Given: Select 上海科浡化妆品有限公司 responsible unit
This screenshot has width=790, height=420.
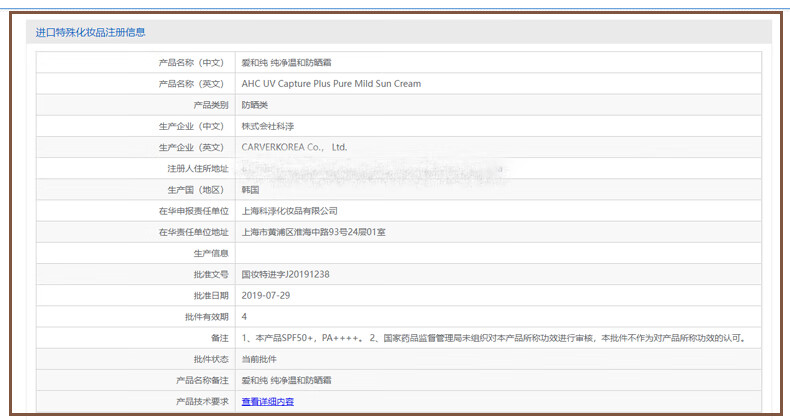Looking at the screenshot, I should (289, 211).
